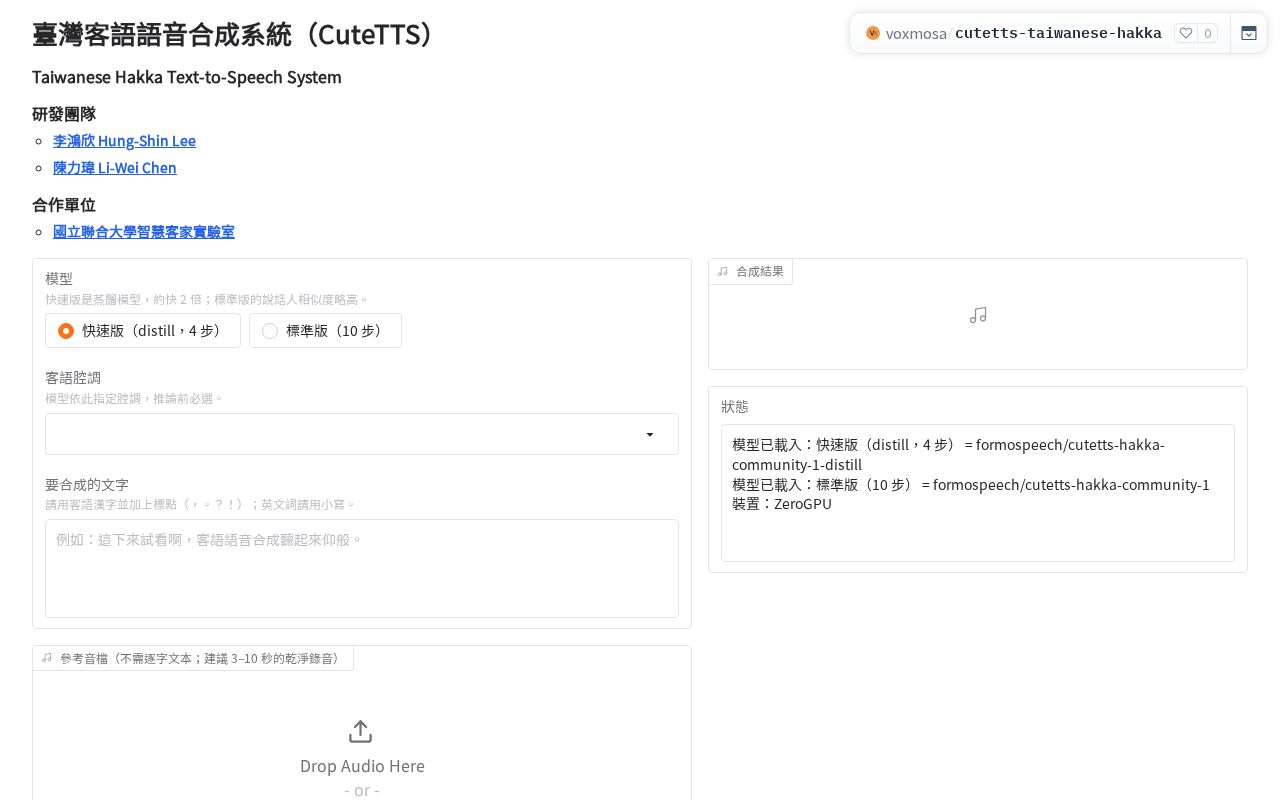The height and width of the screenshot is (800, 1280).
Task: Open 李鴻欣 Hung-Shin Lee link
Action: coord(124,141)
